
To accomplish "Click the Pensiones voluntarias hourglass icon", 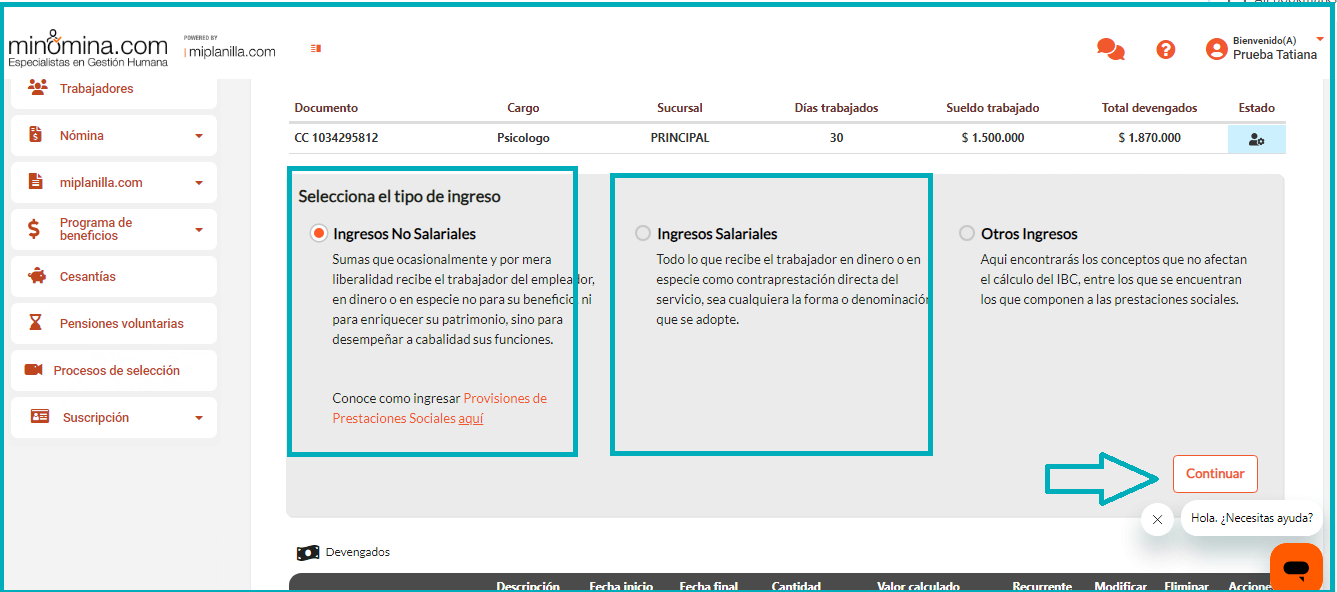I will coord(36,323).
